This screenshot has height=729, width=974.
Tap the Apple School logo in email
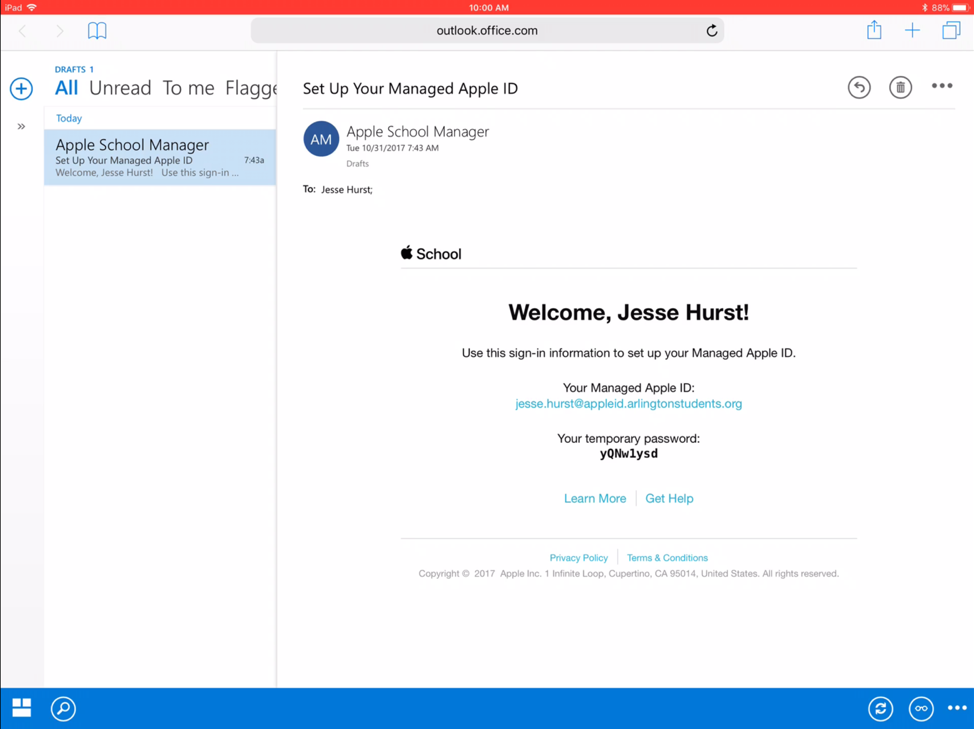click(x=431, y=253)
